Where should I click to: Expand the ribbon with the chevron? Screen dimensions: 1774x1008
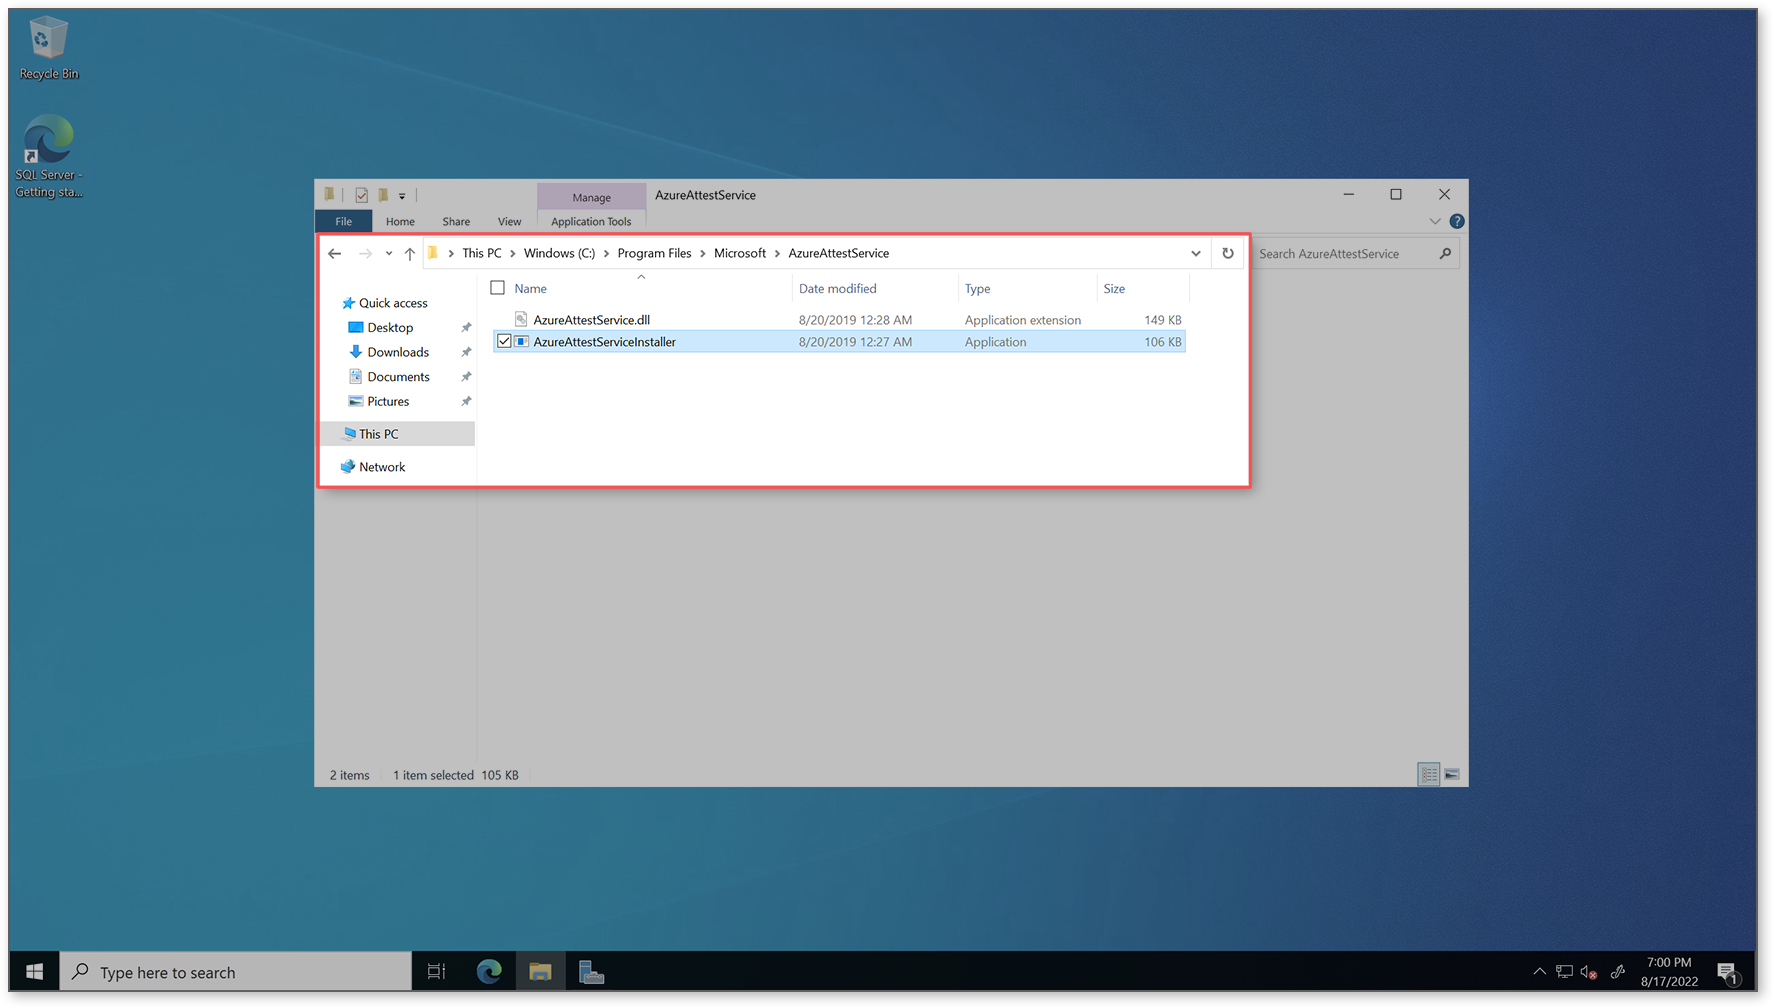tap(1434, 221)
